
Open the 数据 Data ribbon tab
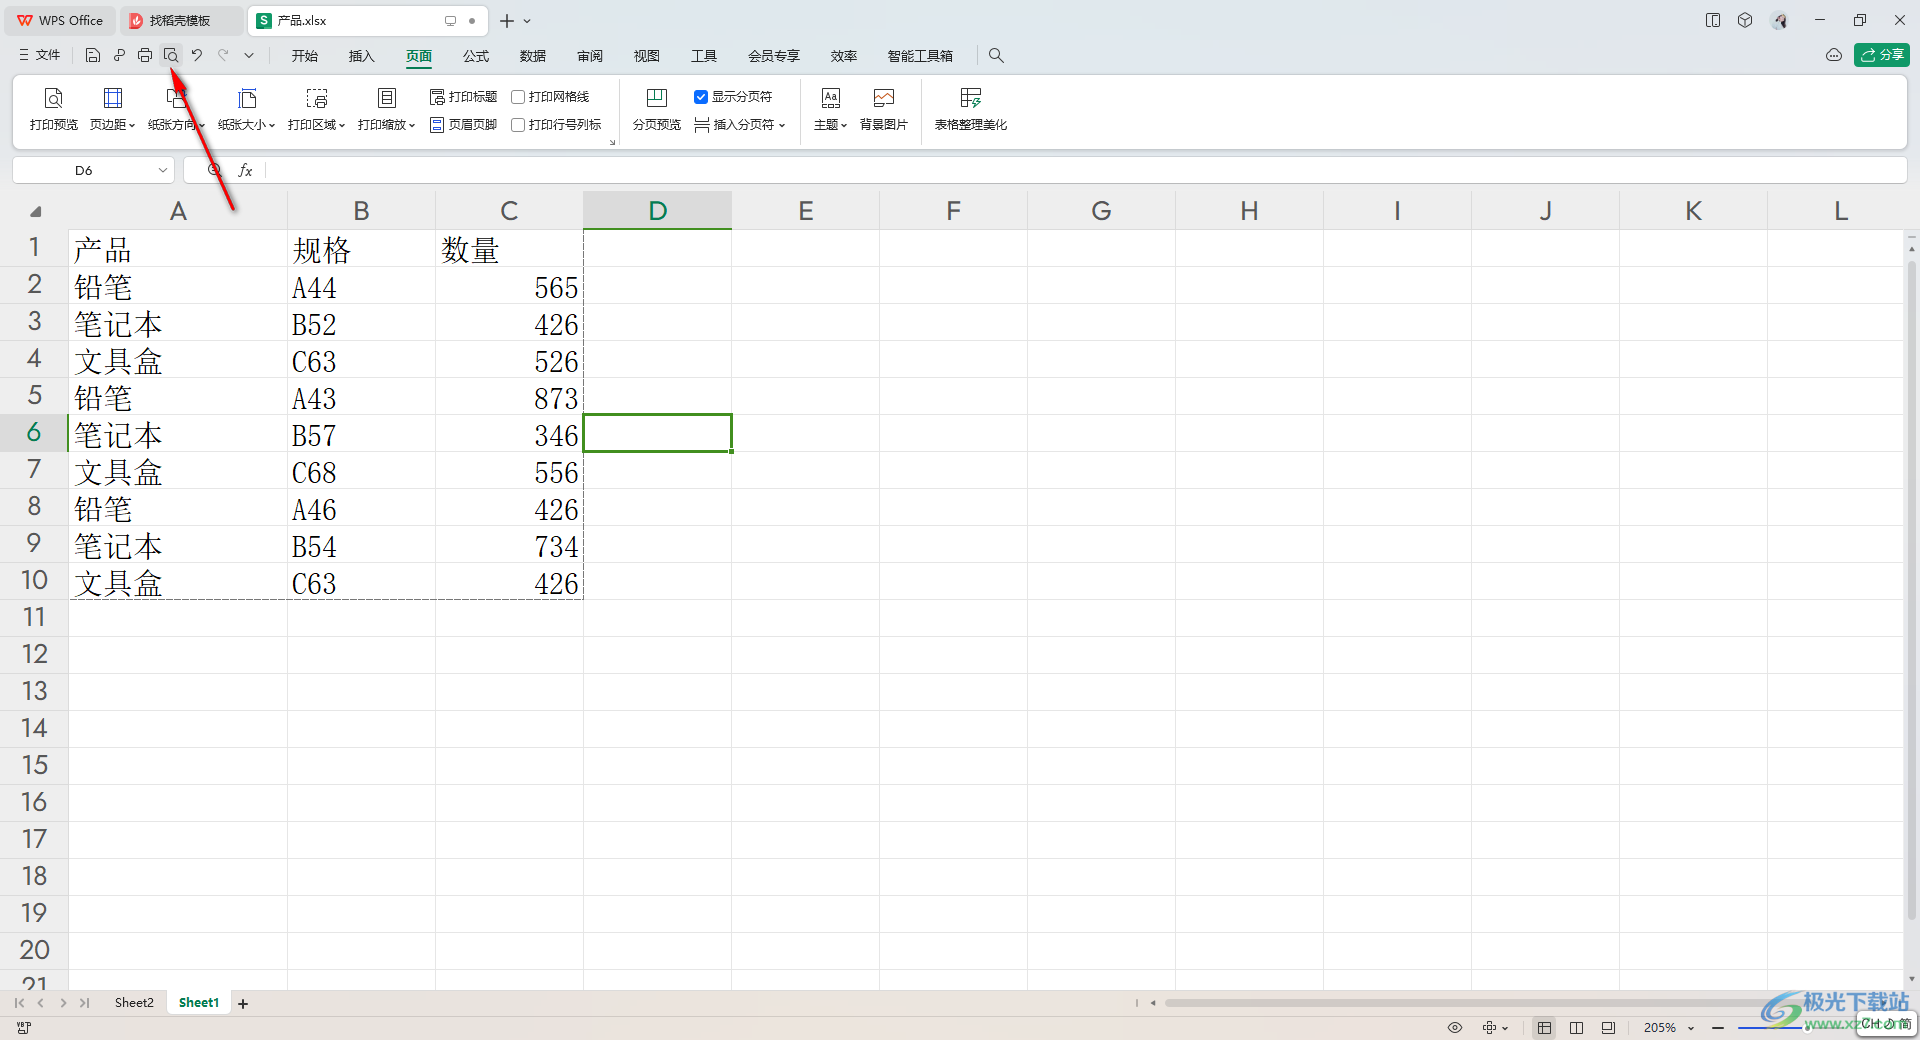pos(533,56)
